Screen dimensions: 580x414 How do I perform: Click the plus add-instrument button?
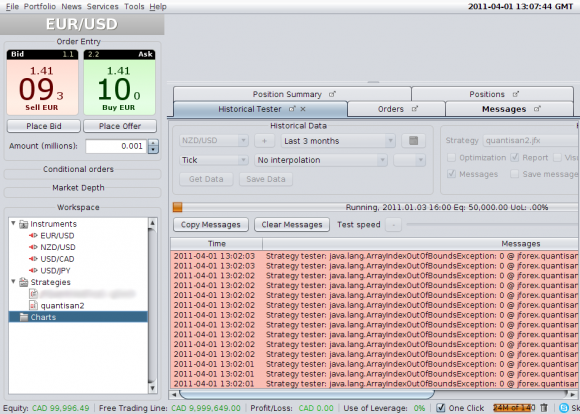(x=264, y=141)
